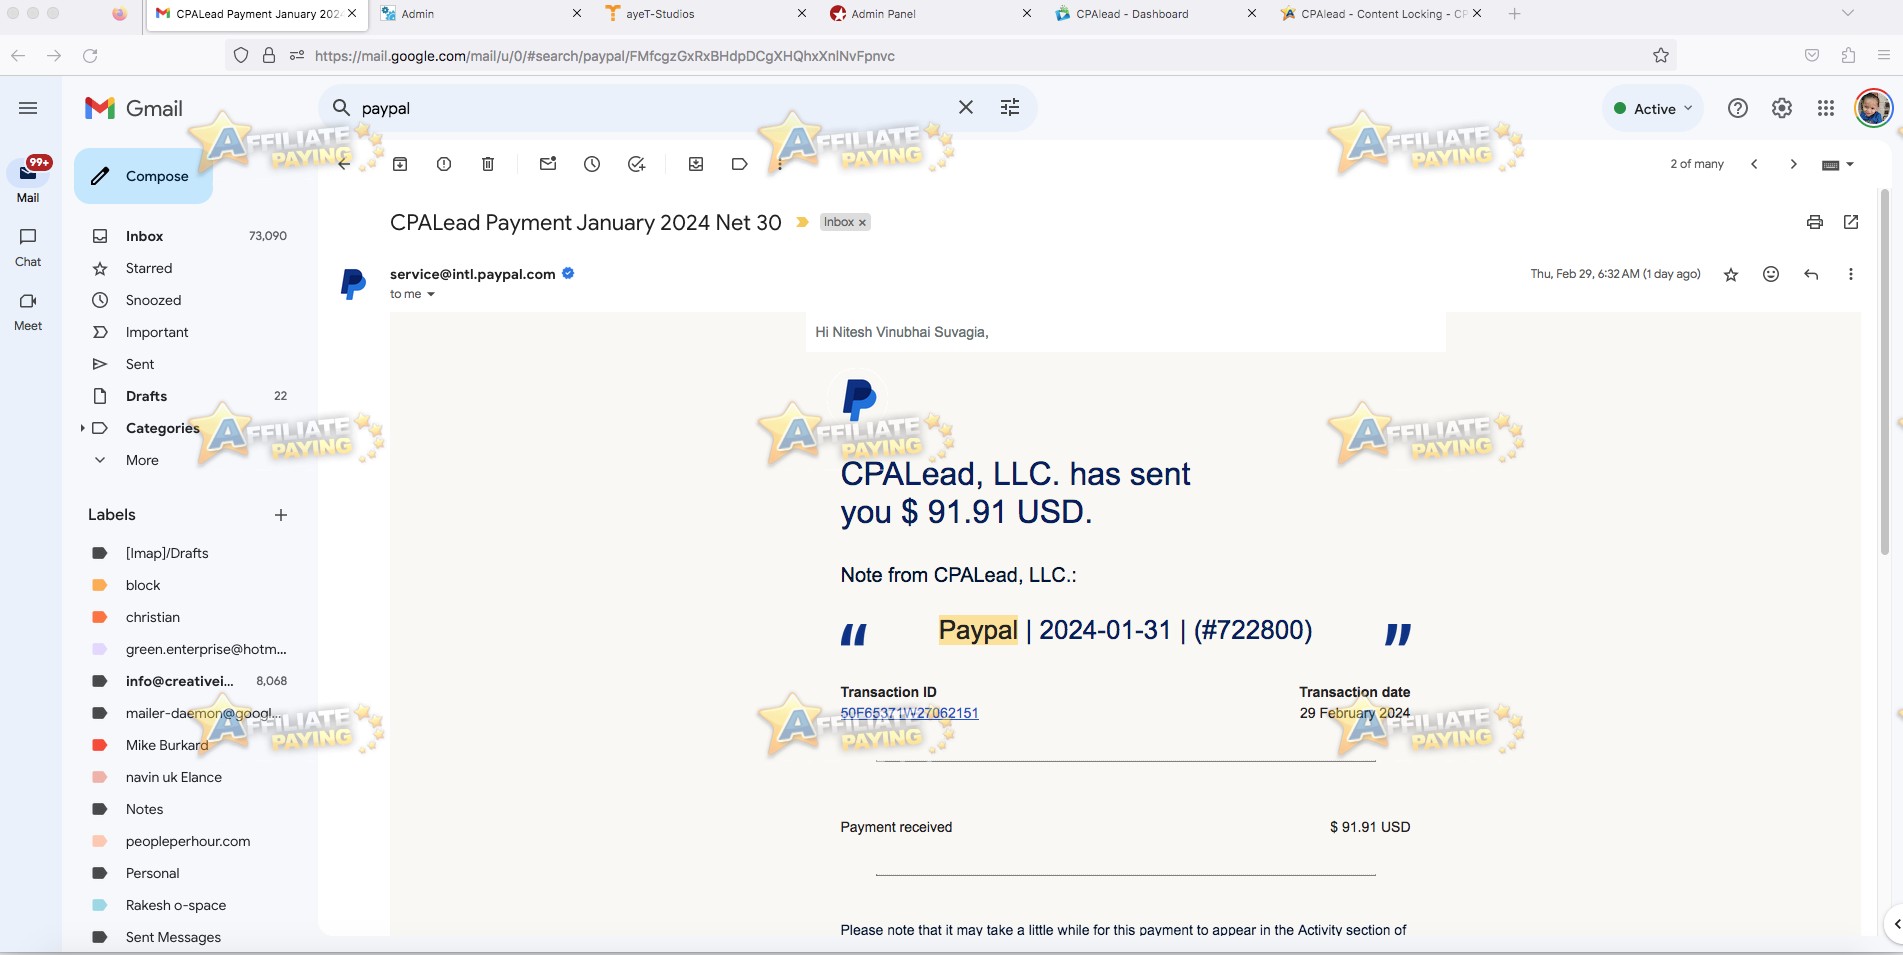Open Gmail settings

[x=1781, y=107]
